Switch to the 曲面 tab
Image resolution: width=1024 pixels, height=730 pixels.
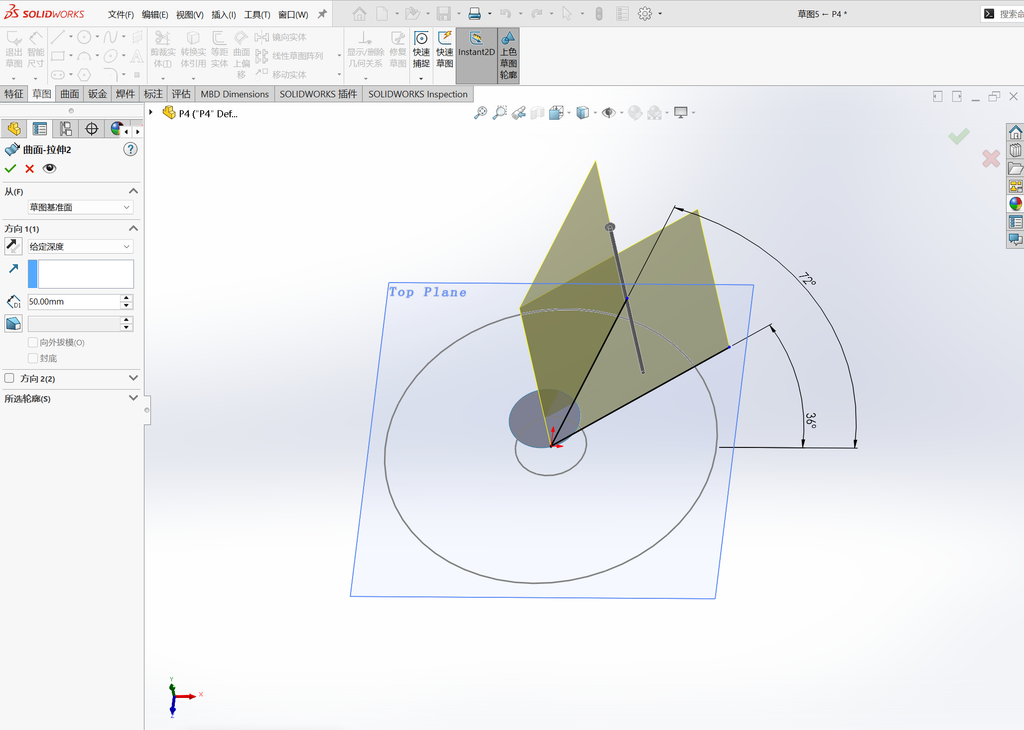pyautogui.click(x=70, y=94)
